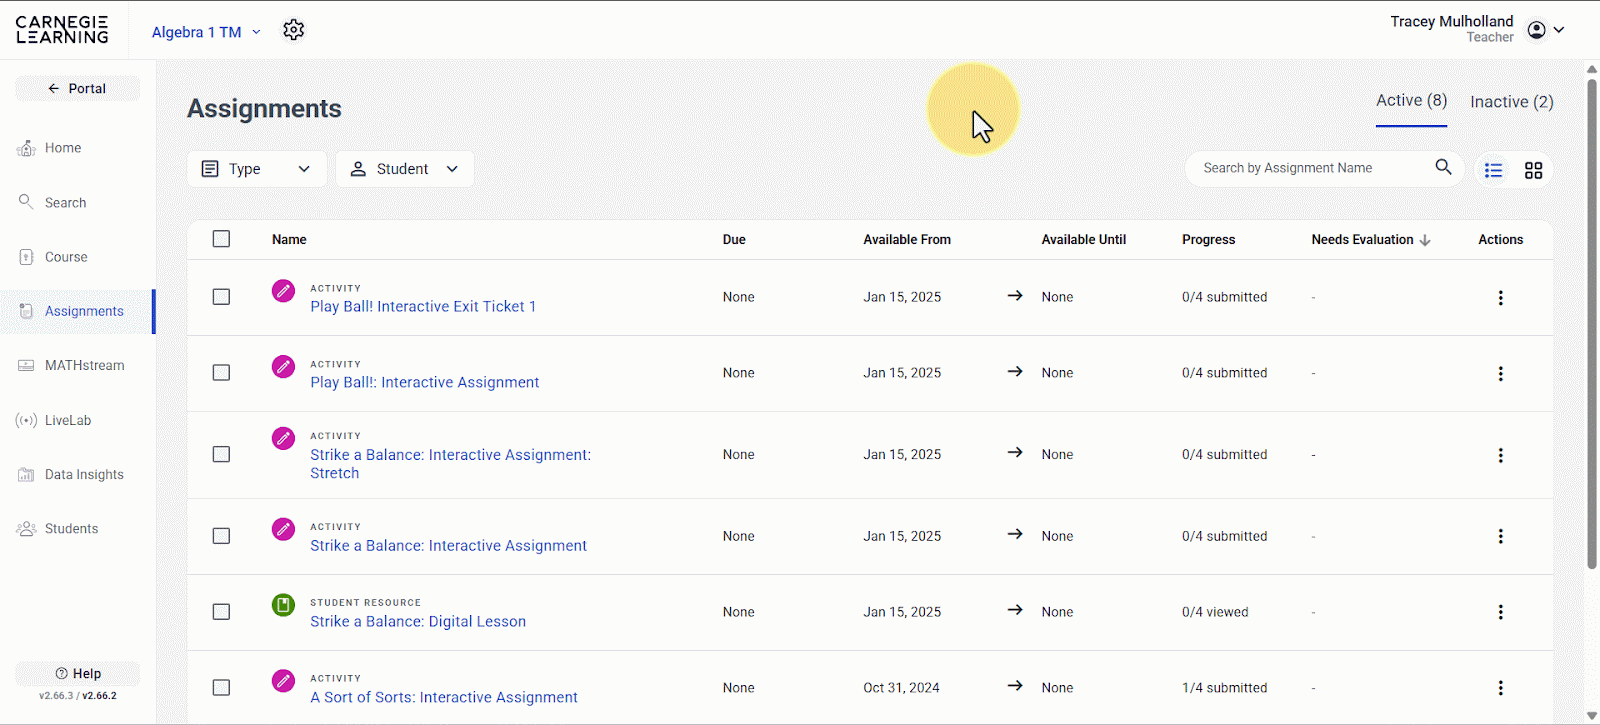The width and height of the screenshot is (1600, 725).
Task: Check the box for Strike a Balance: Interactive Assignment
Action: [221, 536]
